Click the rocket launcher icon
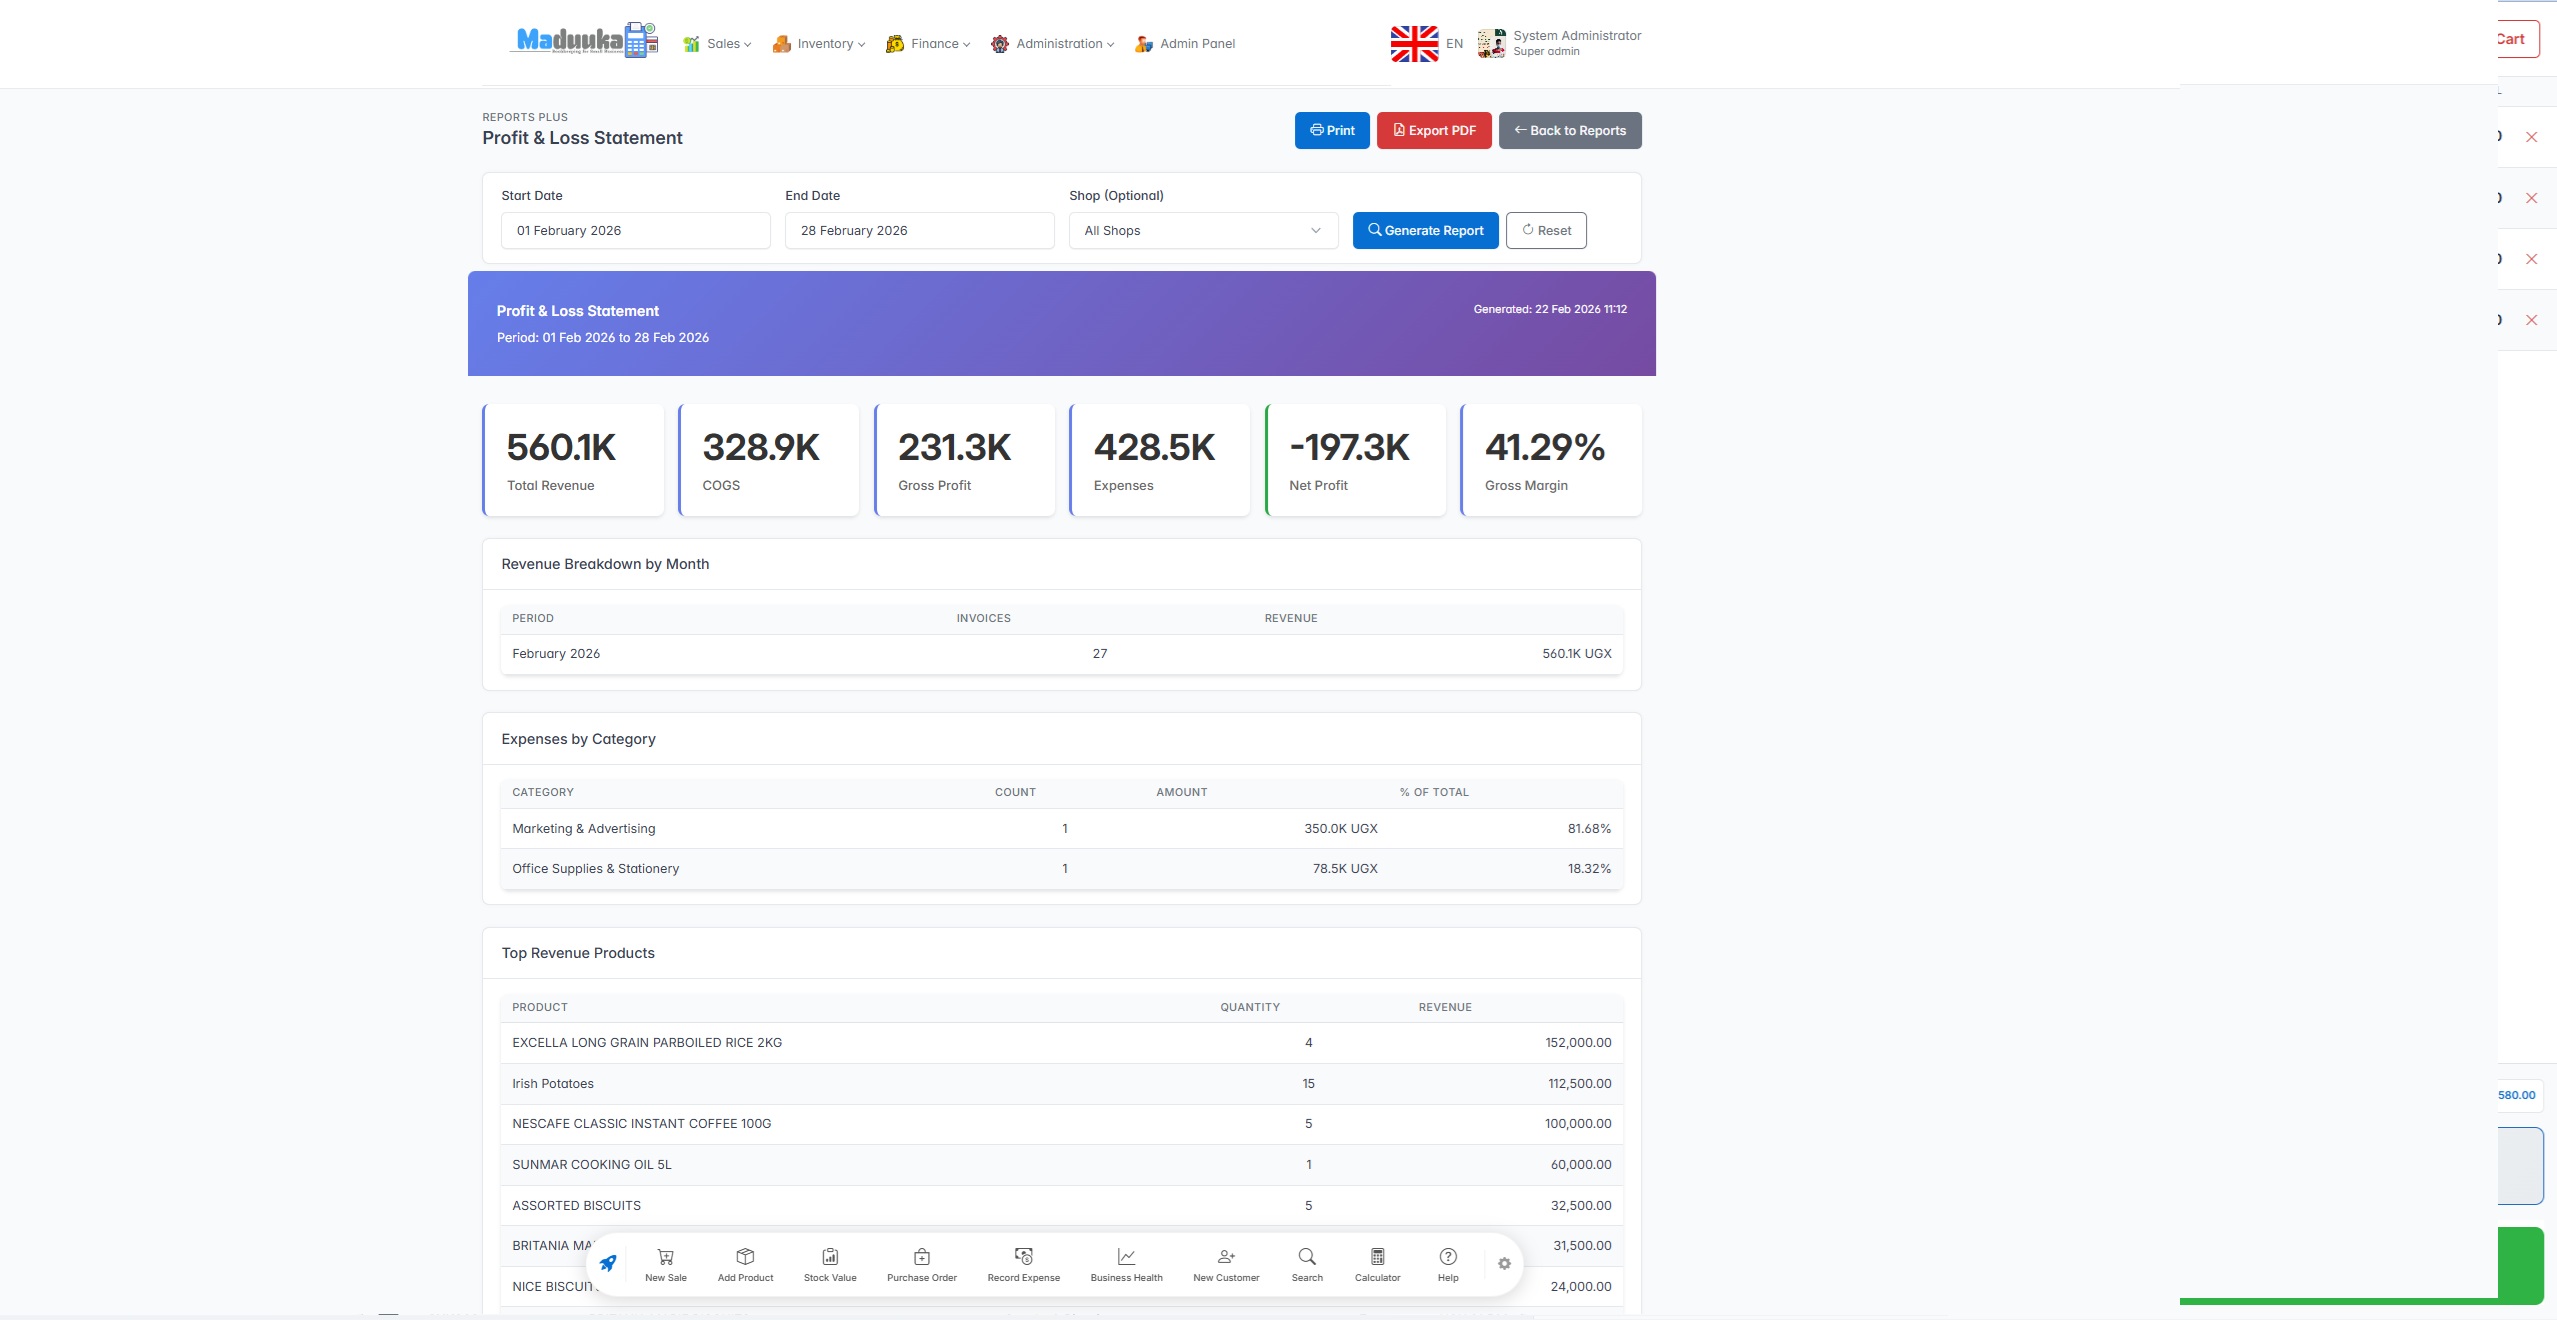 (608, 1263)
